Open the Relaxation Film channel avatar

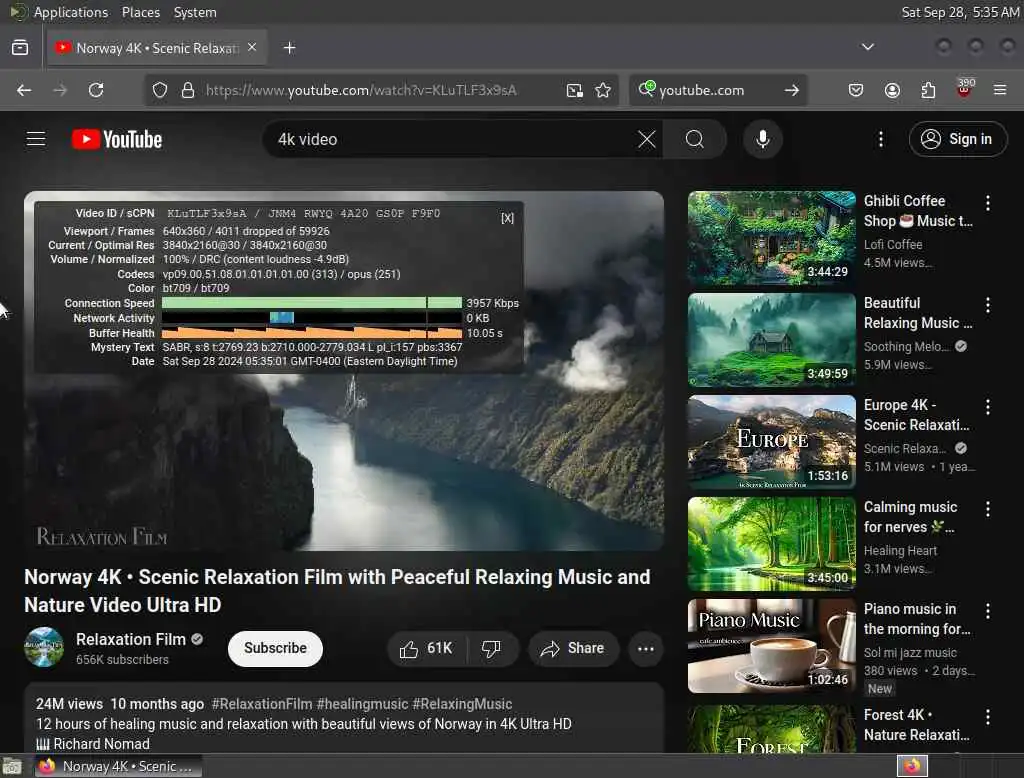point(44,647)
